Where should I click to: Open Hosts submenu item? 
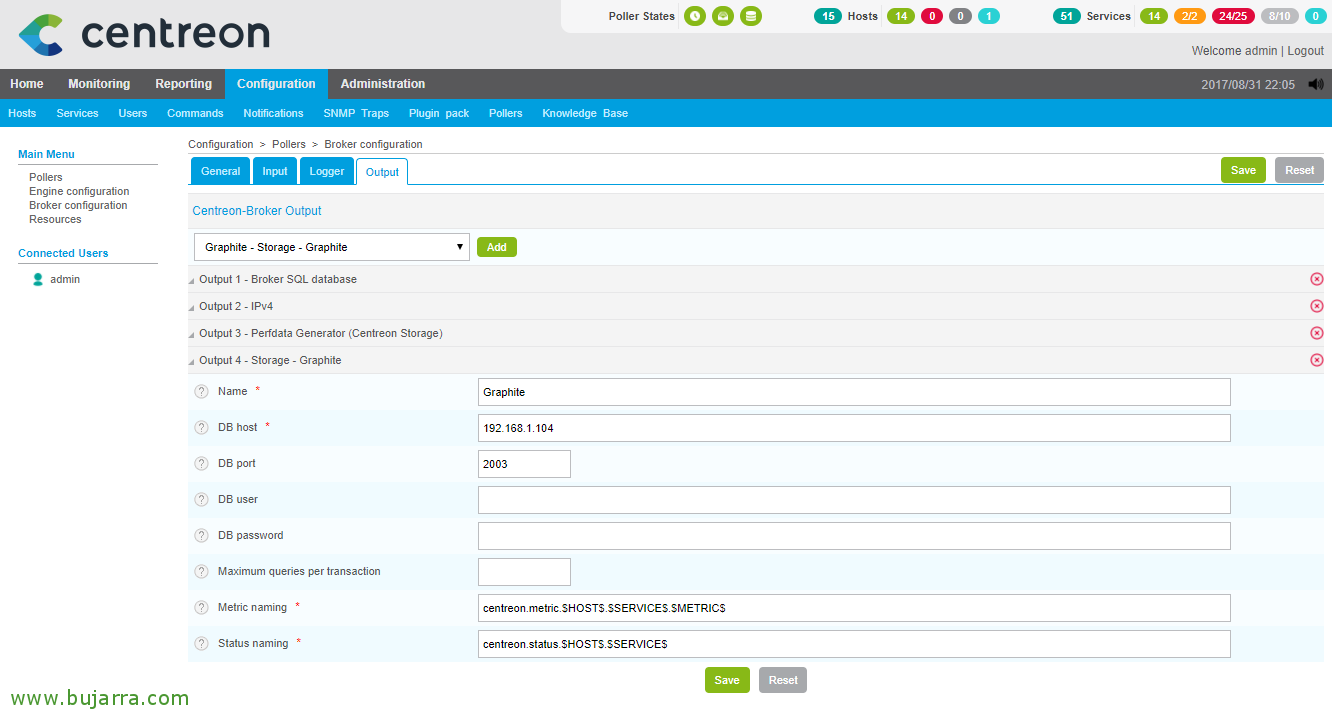22,113
